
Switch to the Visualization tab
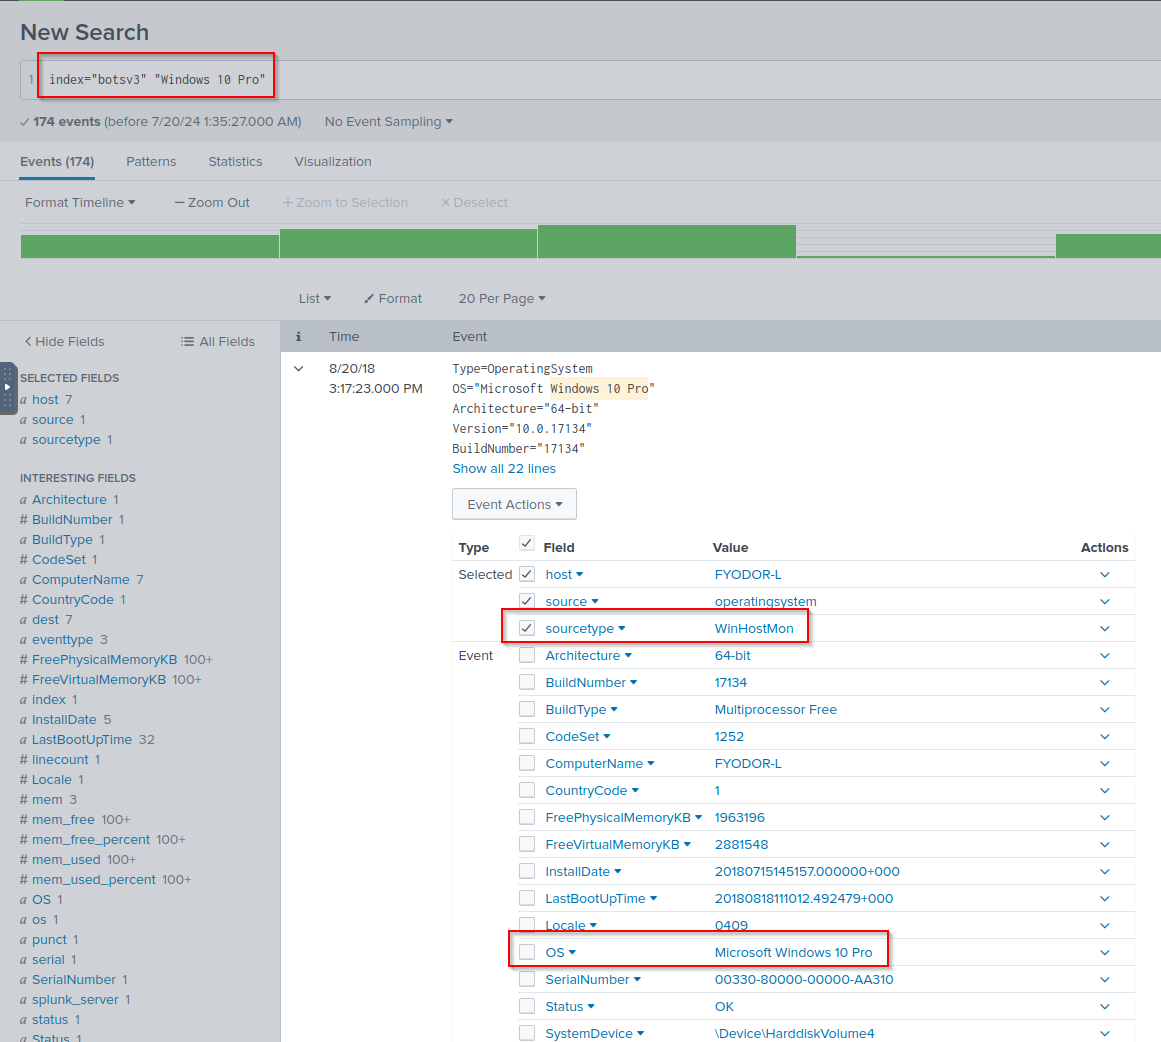click(x=333, y=162)
